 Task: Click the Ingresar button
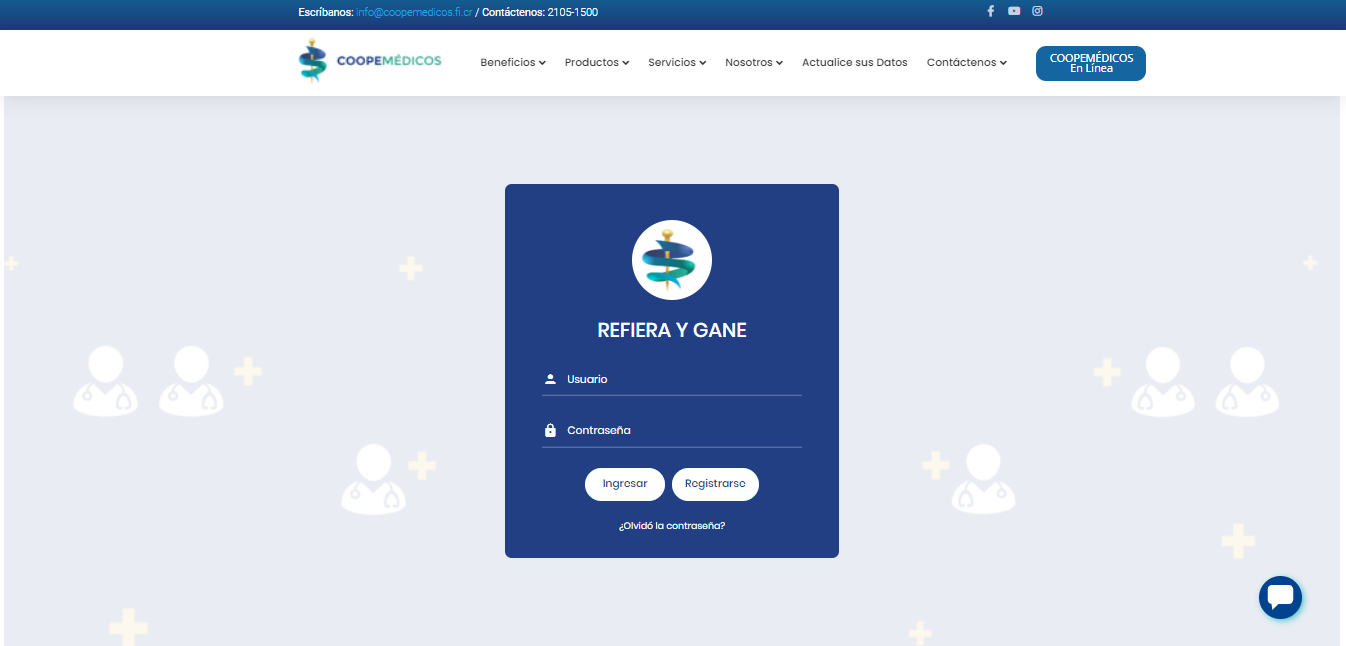point(625,484)
